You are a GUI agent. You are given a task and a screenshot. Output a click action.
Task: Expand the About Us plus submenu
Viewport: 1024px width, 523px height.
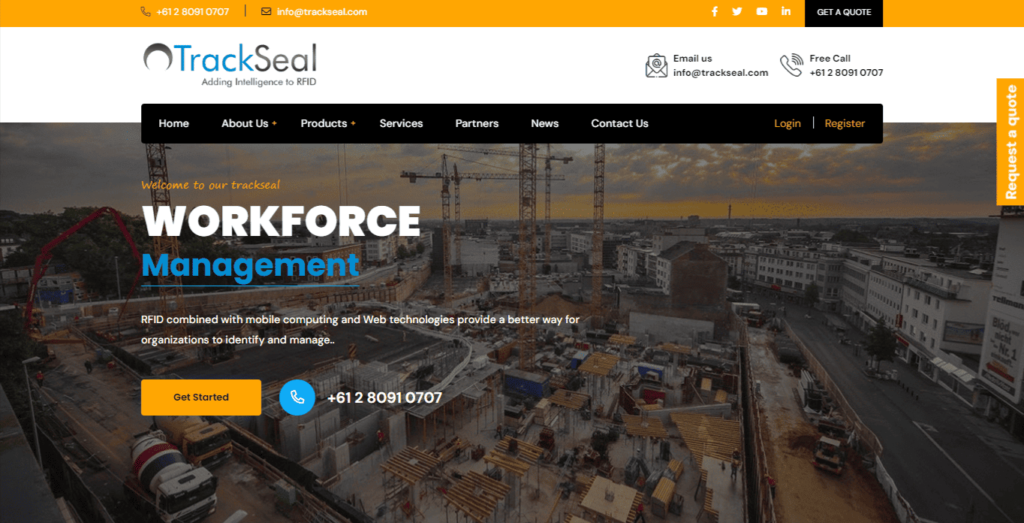[x=274, y=123]
